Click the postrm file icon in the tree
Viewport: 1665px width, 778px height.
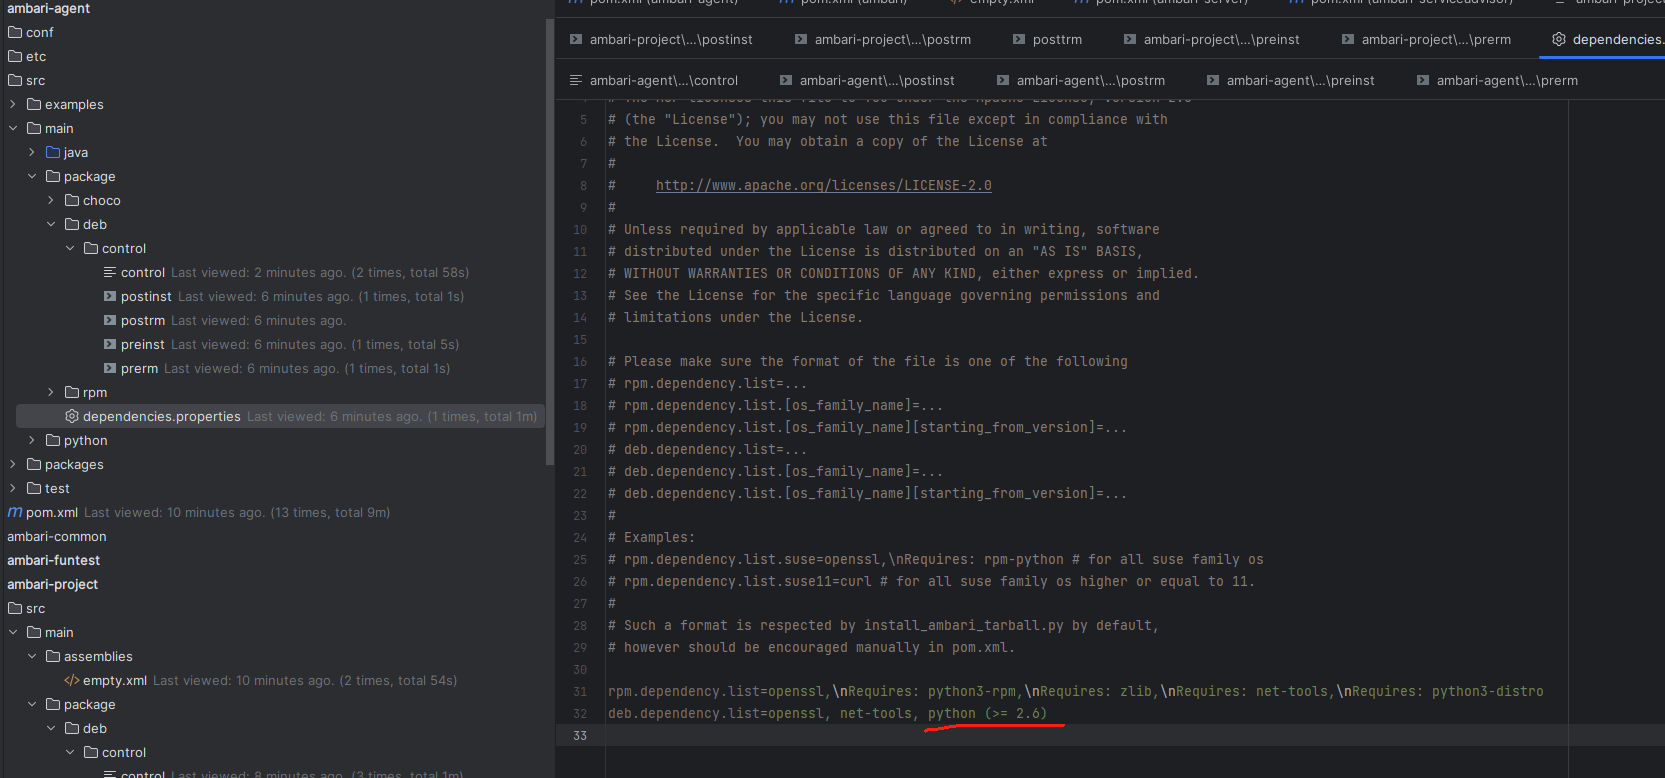pyautogui.click(x=110, y=320)
